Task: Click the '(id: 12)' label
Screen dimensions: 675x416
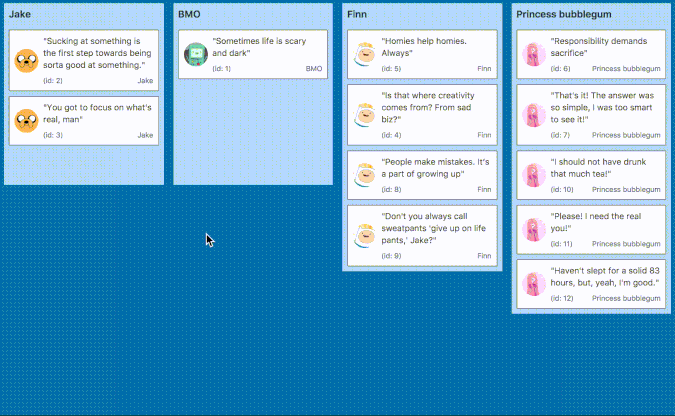Action: (x=562, y=298)
